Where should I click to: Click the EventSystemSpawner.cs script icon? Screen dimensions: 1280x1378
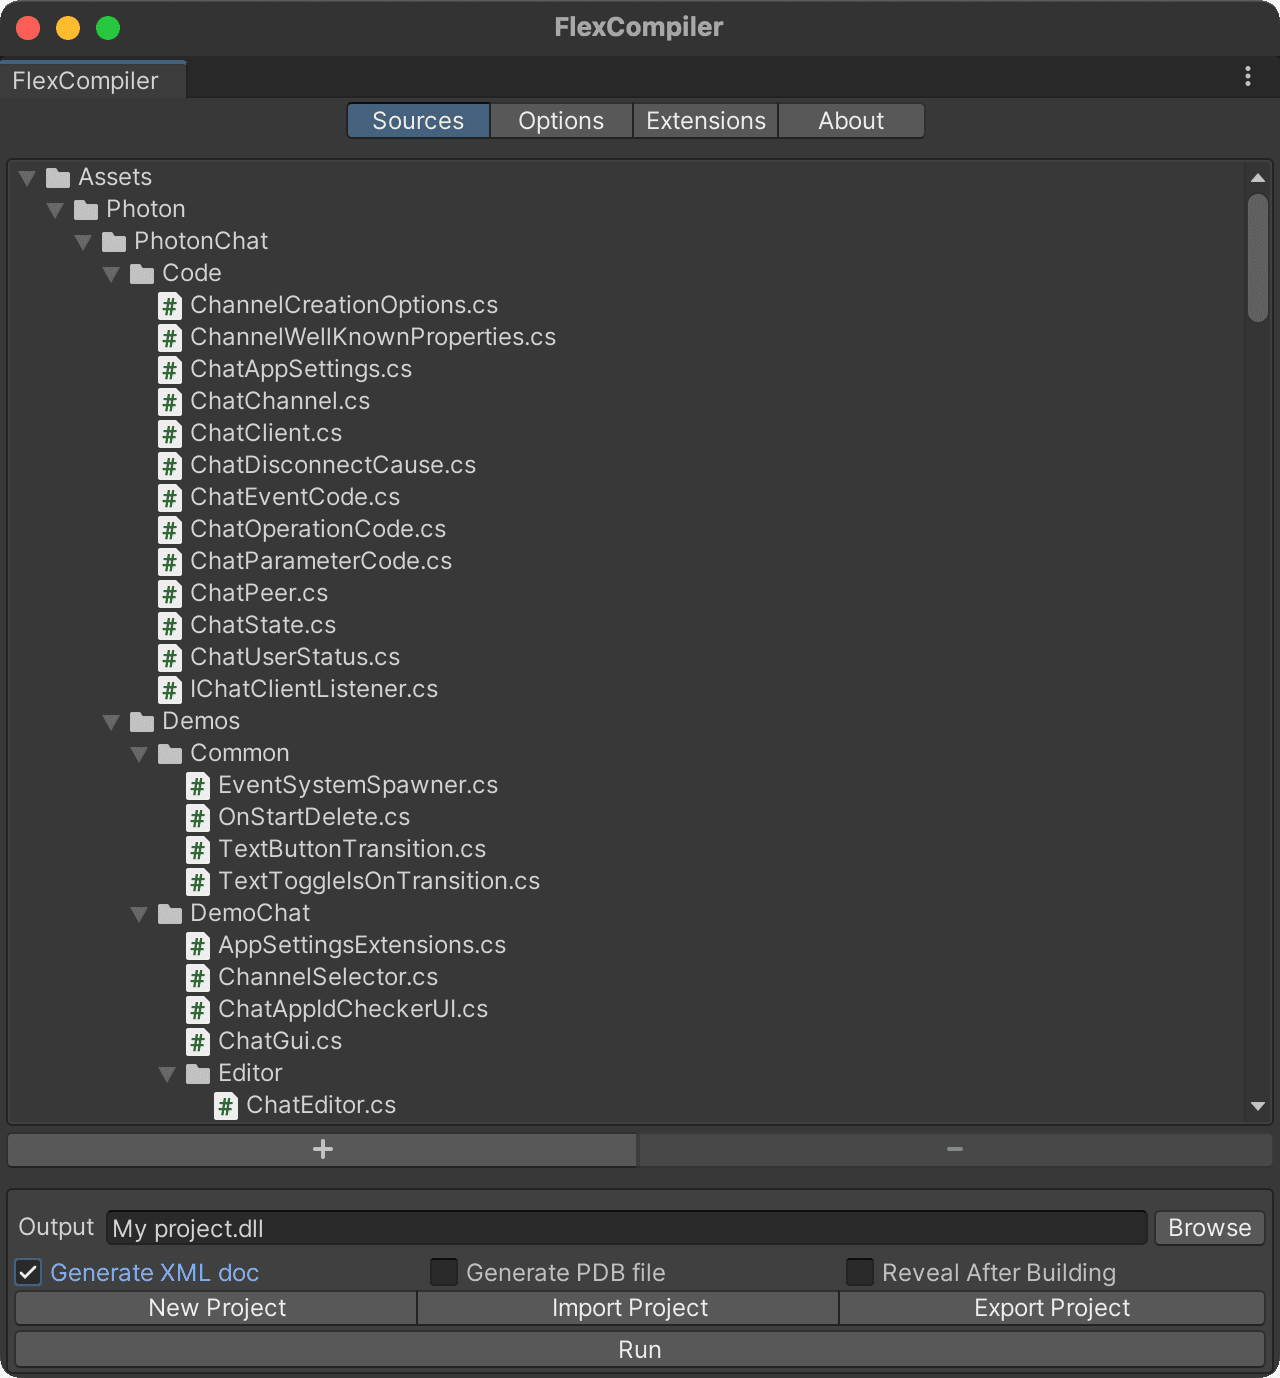click(198, 786)
